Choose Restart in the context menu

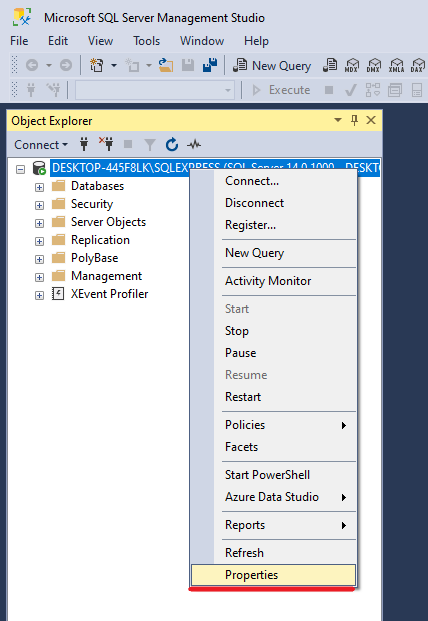coord(274,397)
